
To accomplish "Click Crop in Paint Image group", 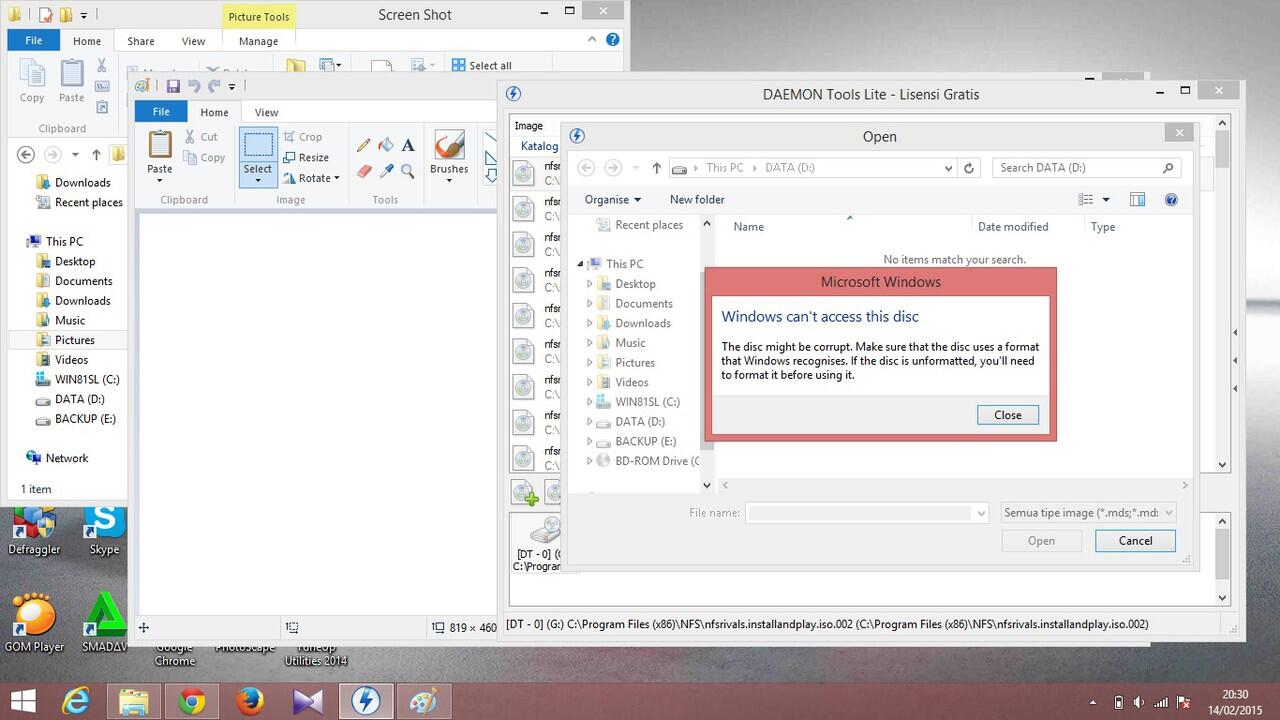I will (x=303, y=137).
